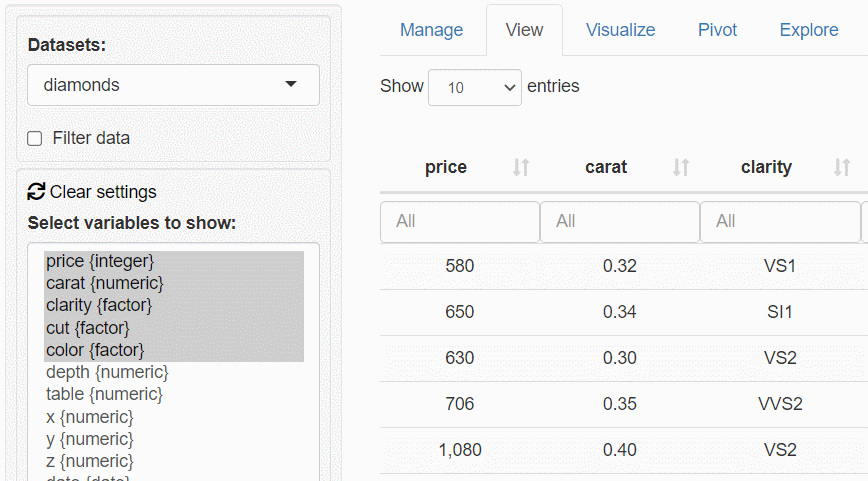
Task: Click the table row with price 1,080
Action: click(619, 450)
